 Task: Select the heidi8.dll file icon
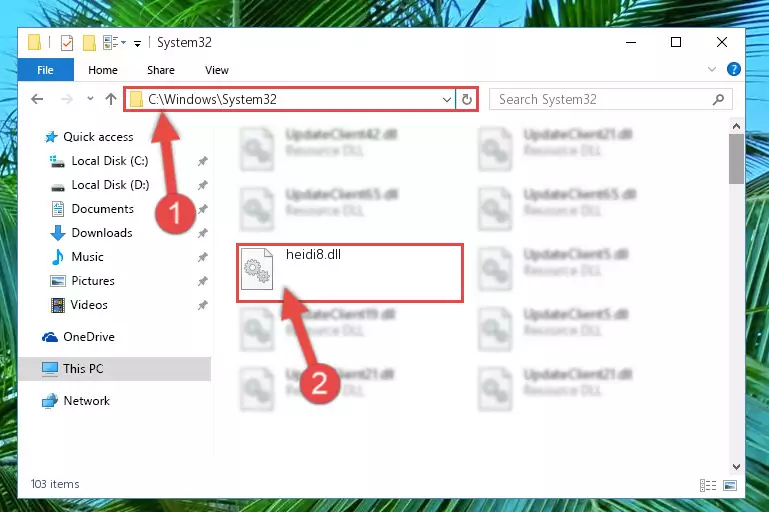257,270
